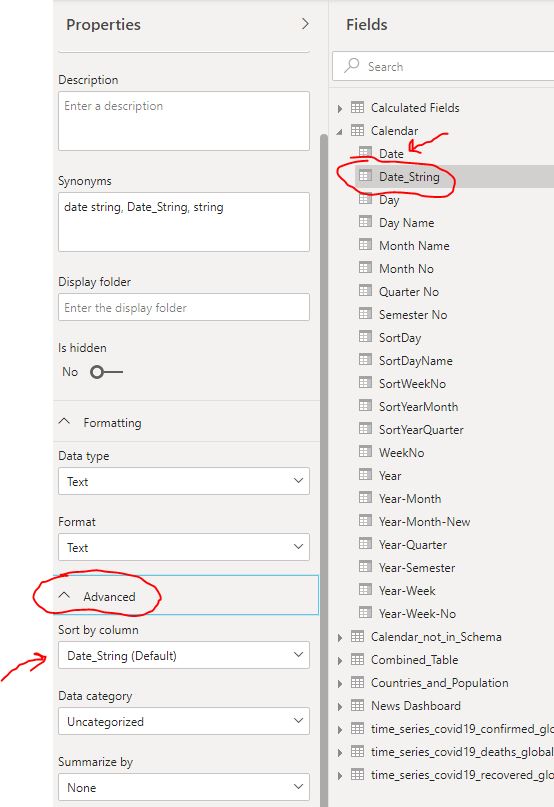Click the table icon beside Countries_and_Population
Image resolution: width=554 pixels, height=807 pixels.
pyautogui.click(x=357, y=682)
